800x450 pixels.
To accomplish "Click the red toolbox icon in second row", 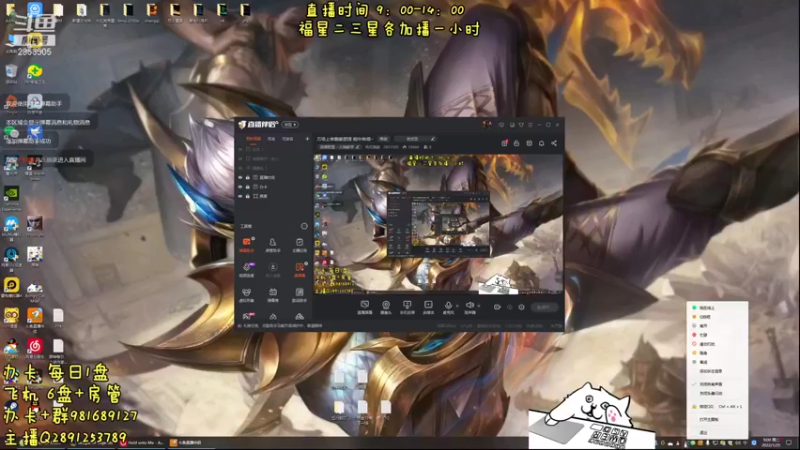I will click(x=299, y=269).
